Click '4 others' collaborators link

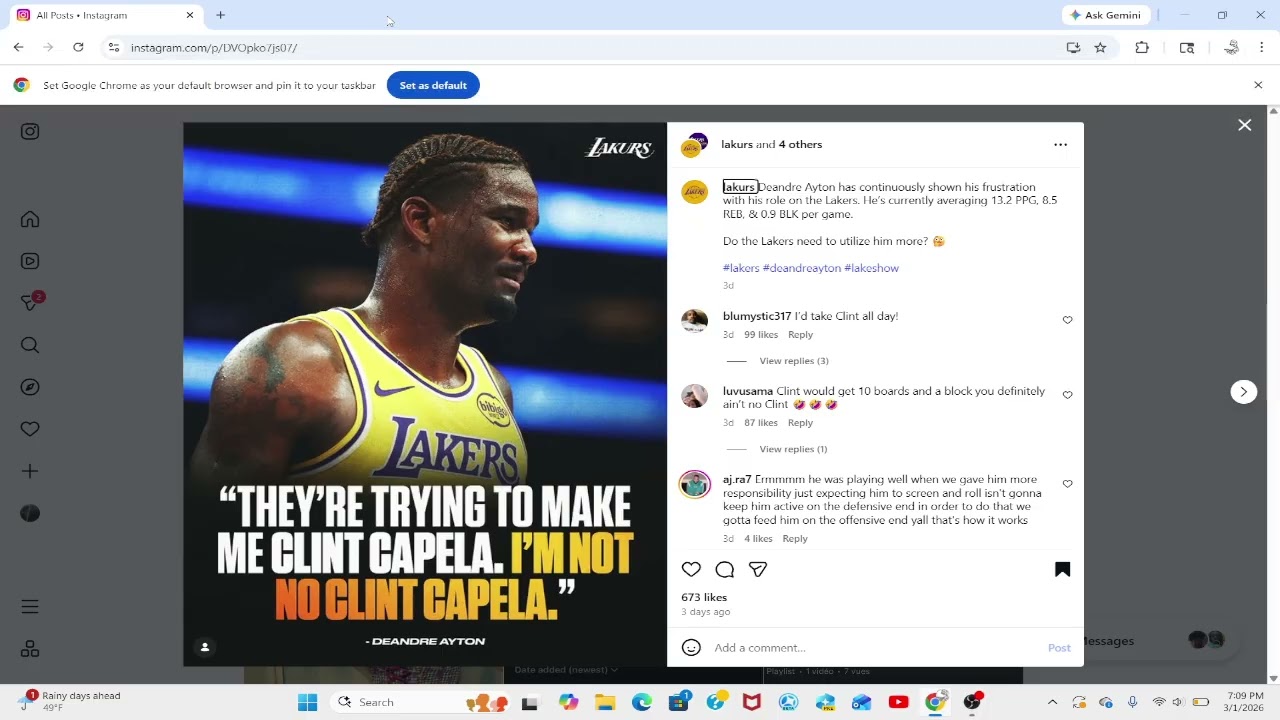click(x=800, y=145)
